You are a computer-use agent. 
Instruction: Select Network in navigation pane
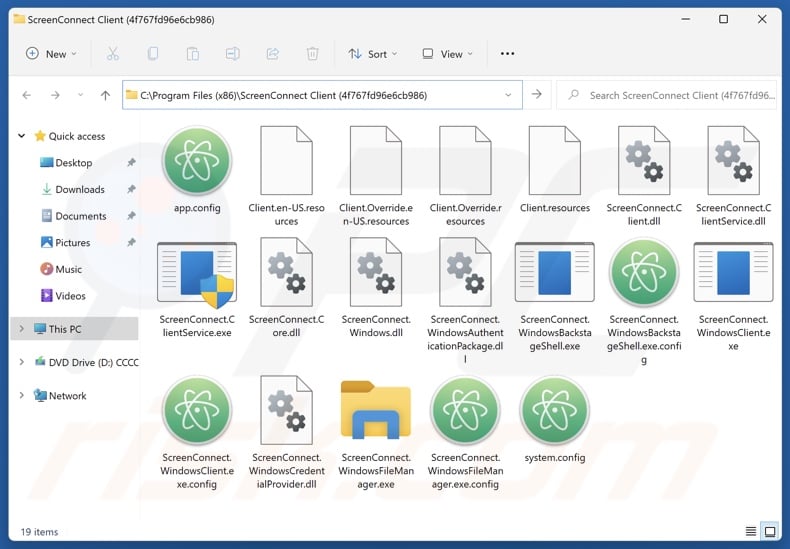(60, 395)
